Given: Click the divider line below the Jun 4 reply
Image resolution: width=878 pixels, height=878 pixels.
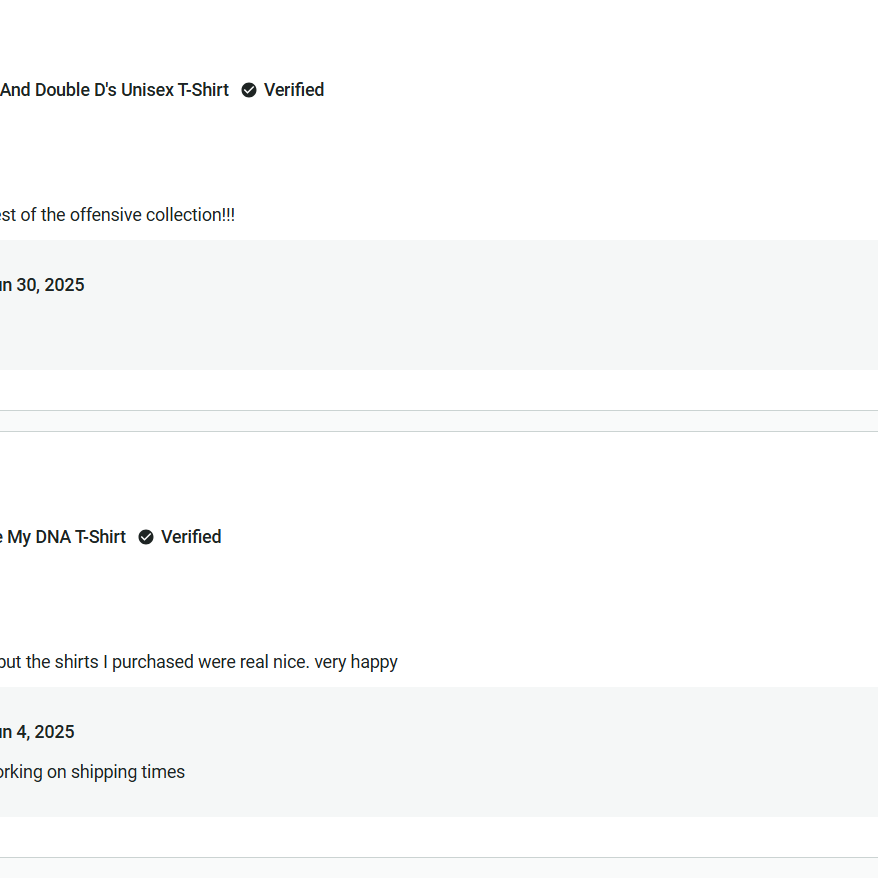Looking at the screenshot, I should coord(439,857).
